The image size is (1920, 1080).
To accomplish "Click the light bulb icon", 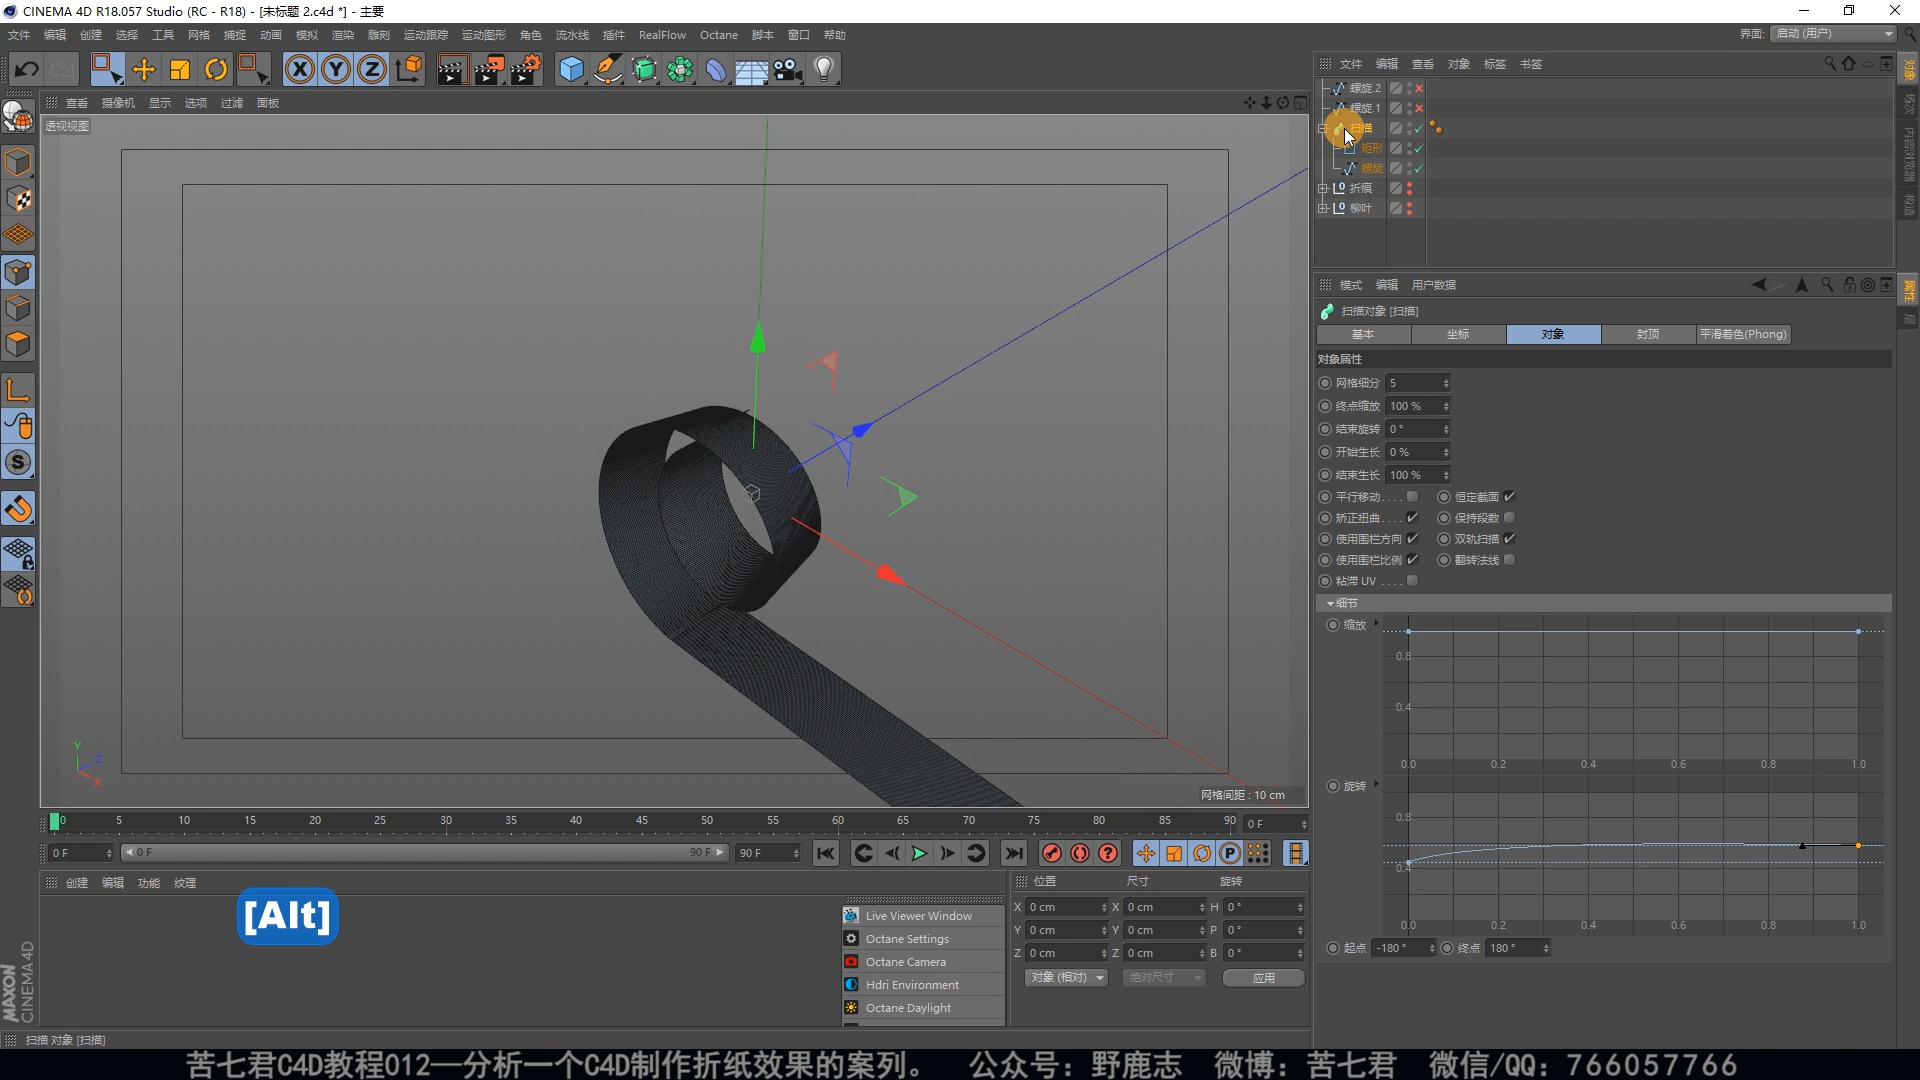I will coord(824,69).
